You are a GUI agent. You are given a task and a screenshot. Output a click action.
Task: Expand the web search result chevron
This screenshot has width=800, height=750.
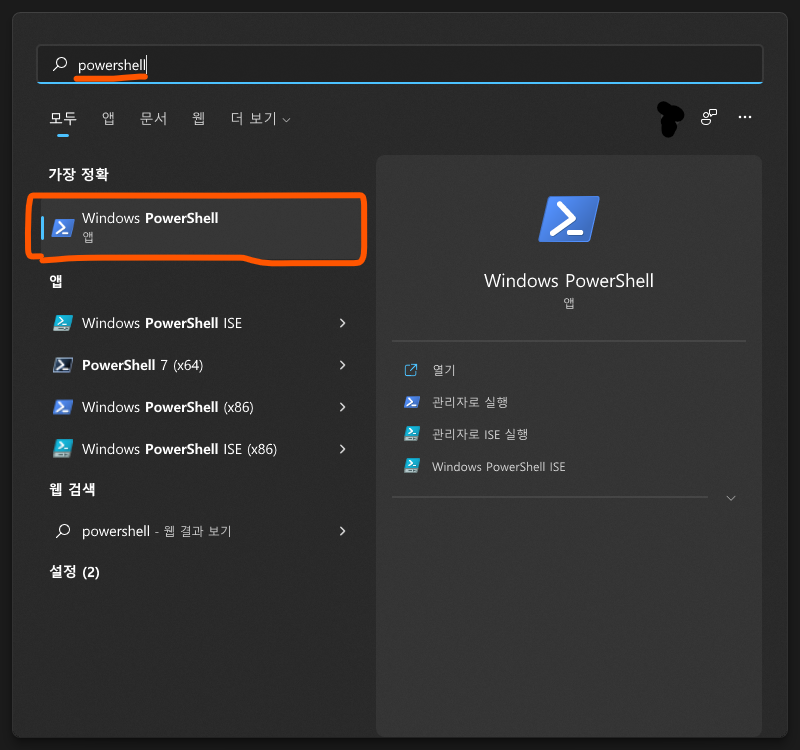(342, 531)
